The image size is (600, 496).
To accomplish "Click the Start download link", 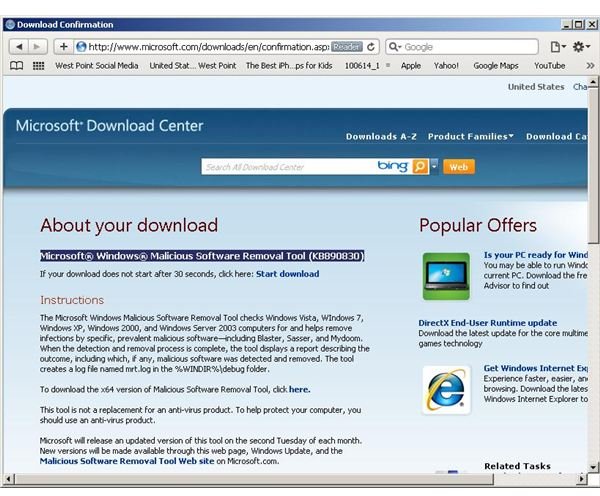I will pyautogui.click(x=287, y=274).
